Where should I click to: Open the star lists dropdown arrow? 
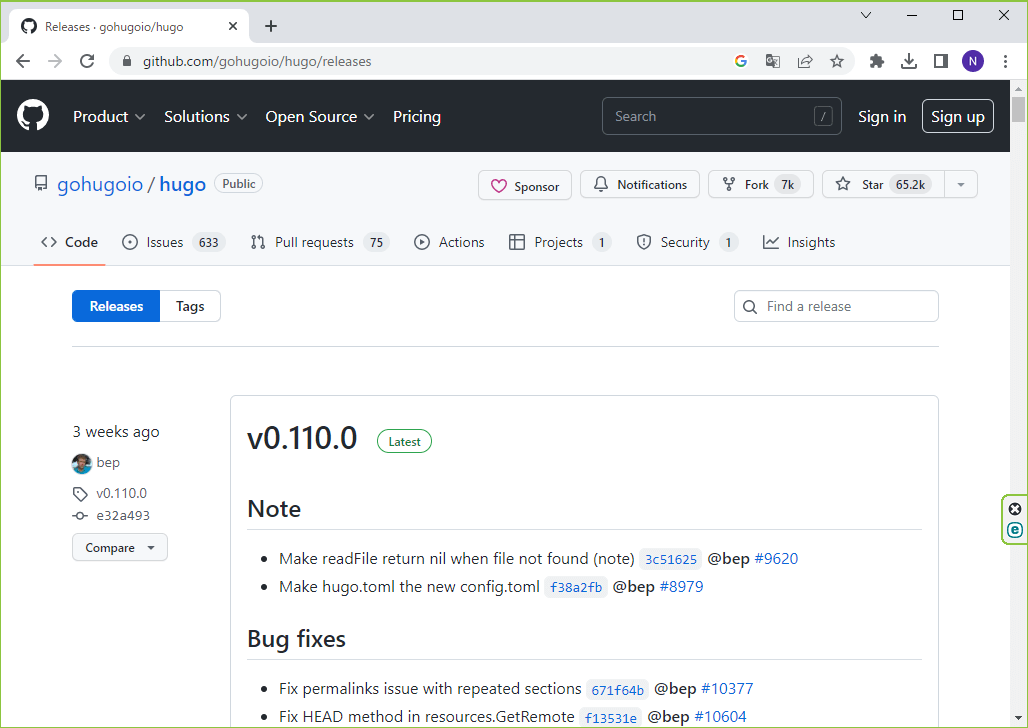pyautogui.click(x=961, y=185)
